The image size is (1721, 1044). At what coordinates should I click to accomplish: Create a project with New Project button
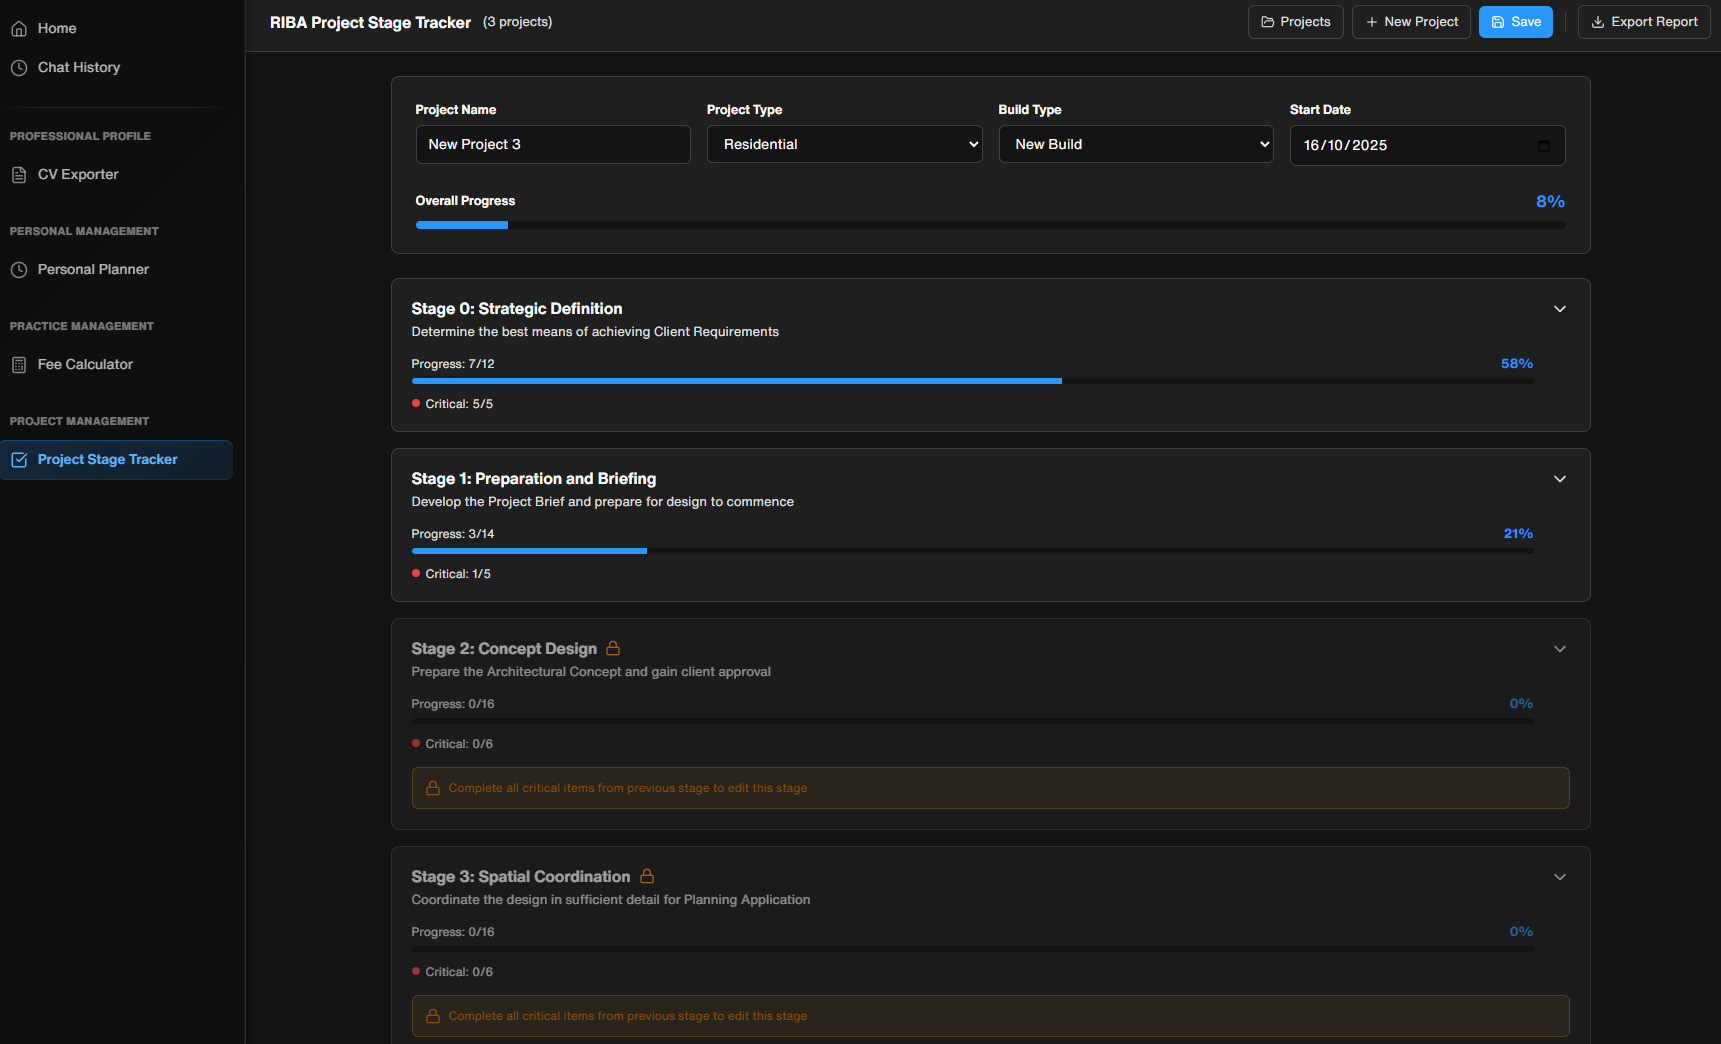click(x=1411, y=21)
